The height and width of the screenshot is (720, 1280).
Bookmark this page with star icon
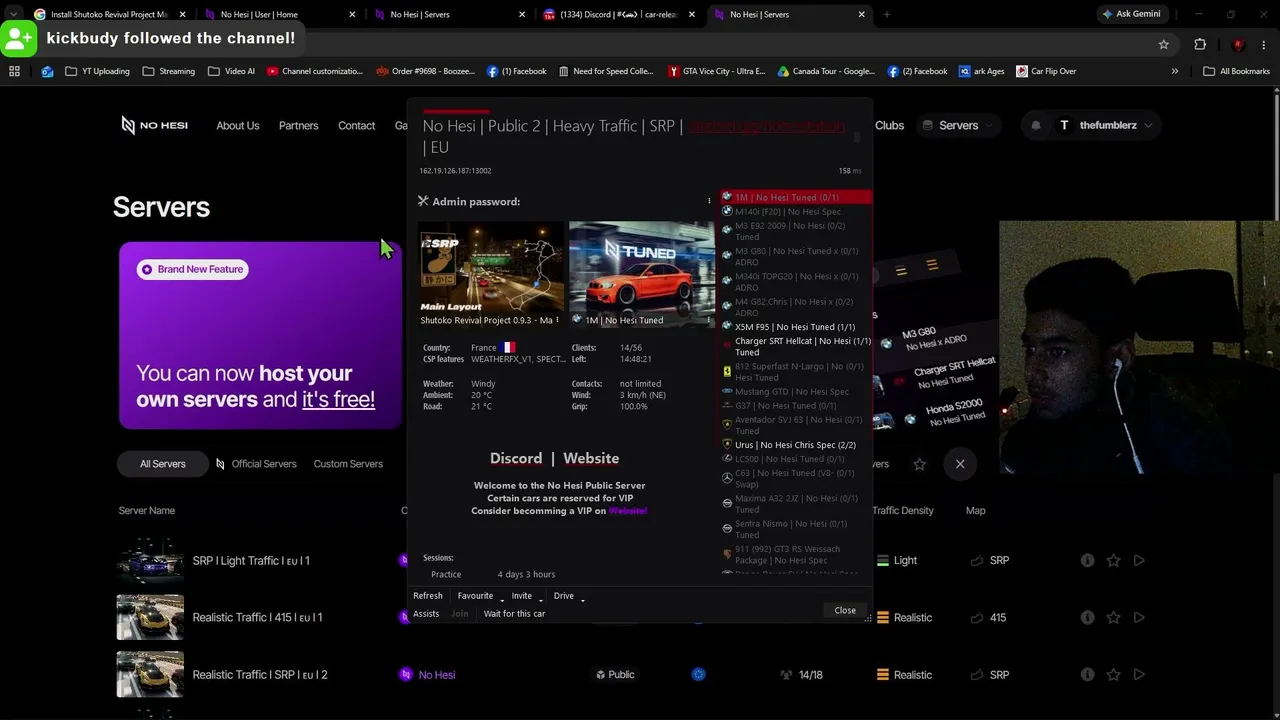pos(1163,45)
